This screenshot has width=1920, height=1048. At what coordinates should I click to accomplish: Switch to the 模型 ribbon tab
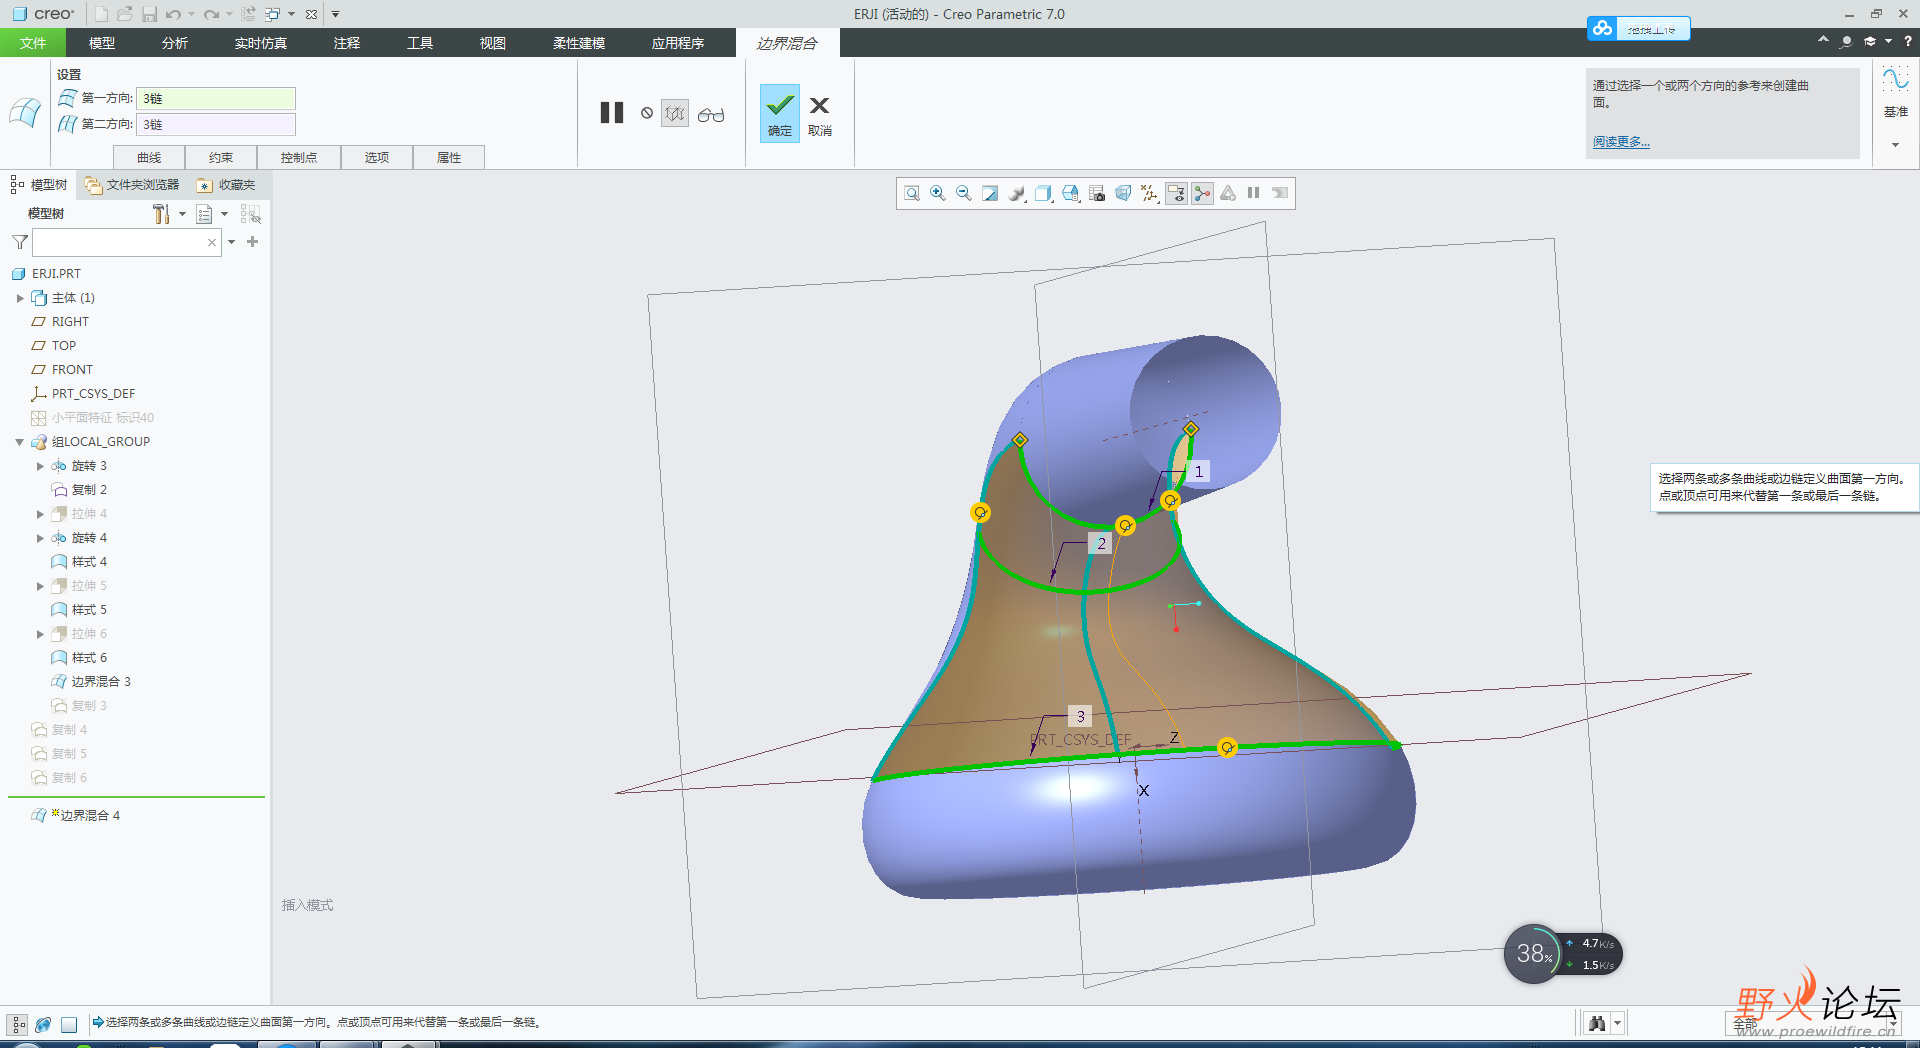(x=102, y=43)
